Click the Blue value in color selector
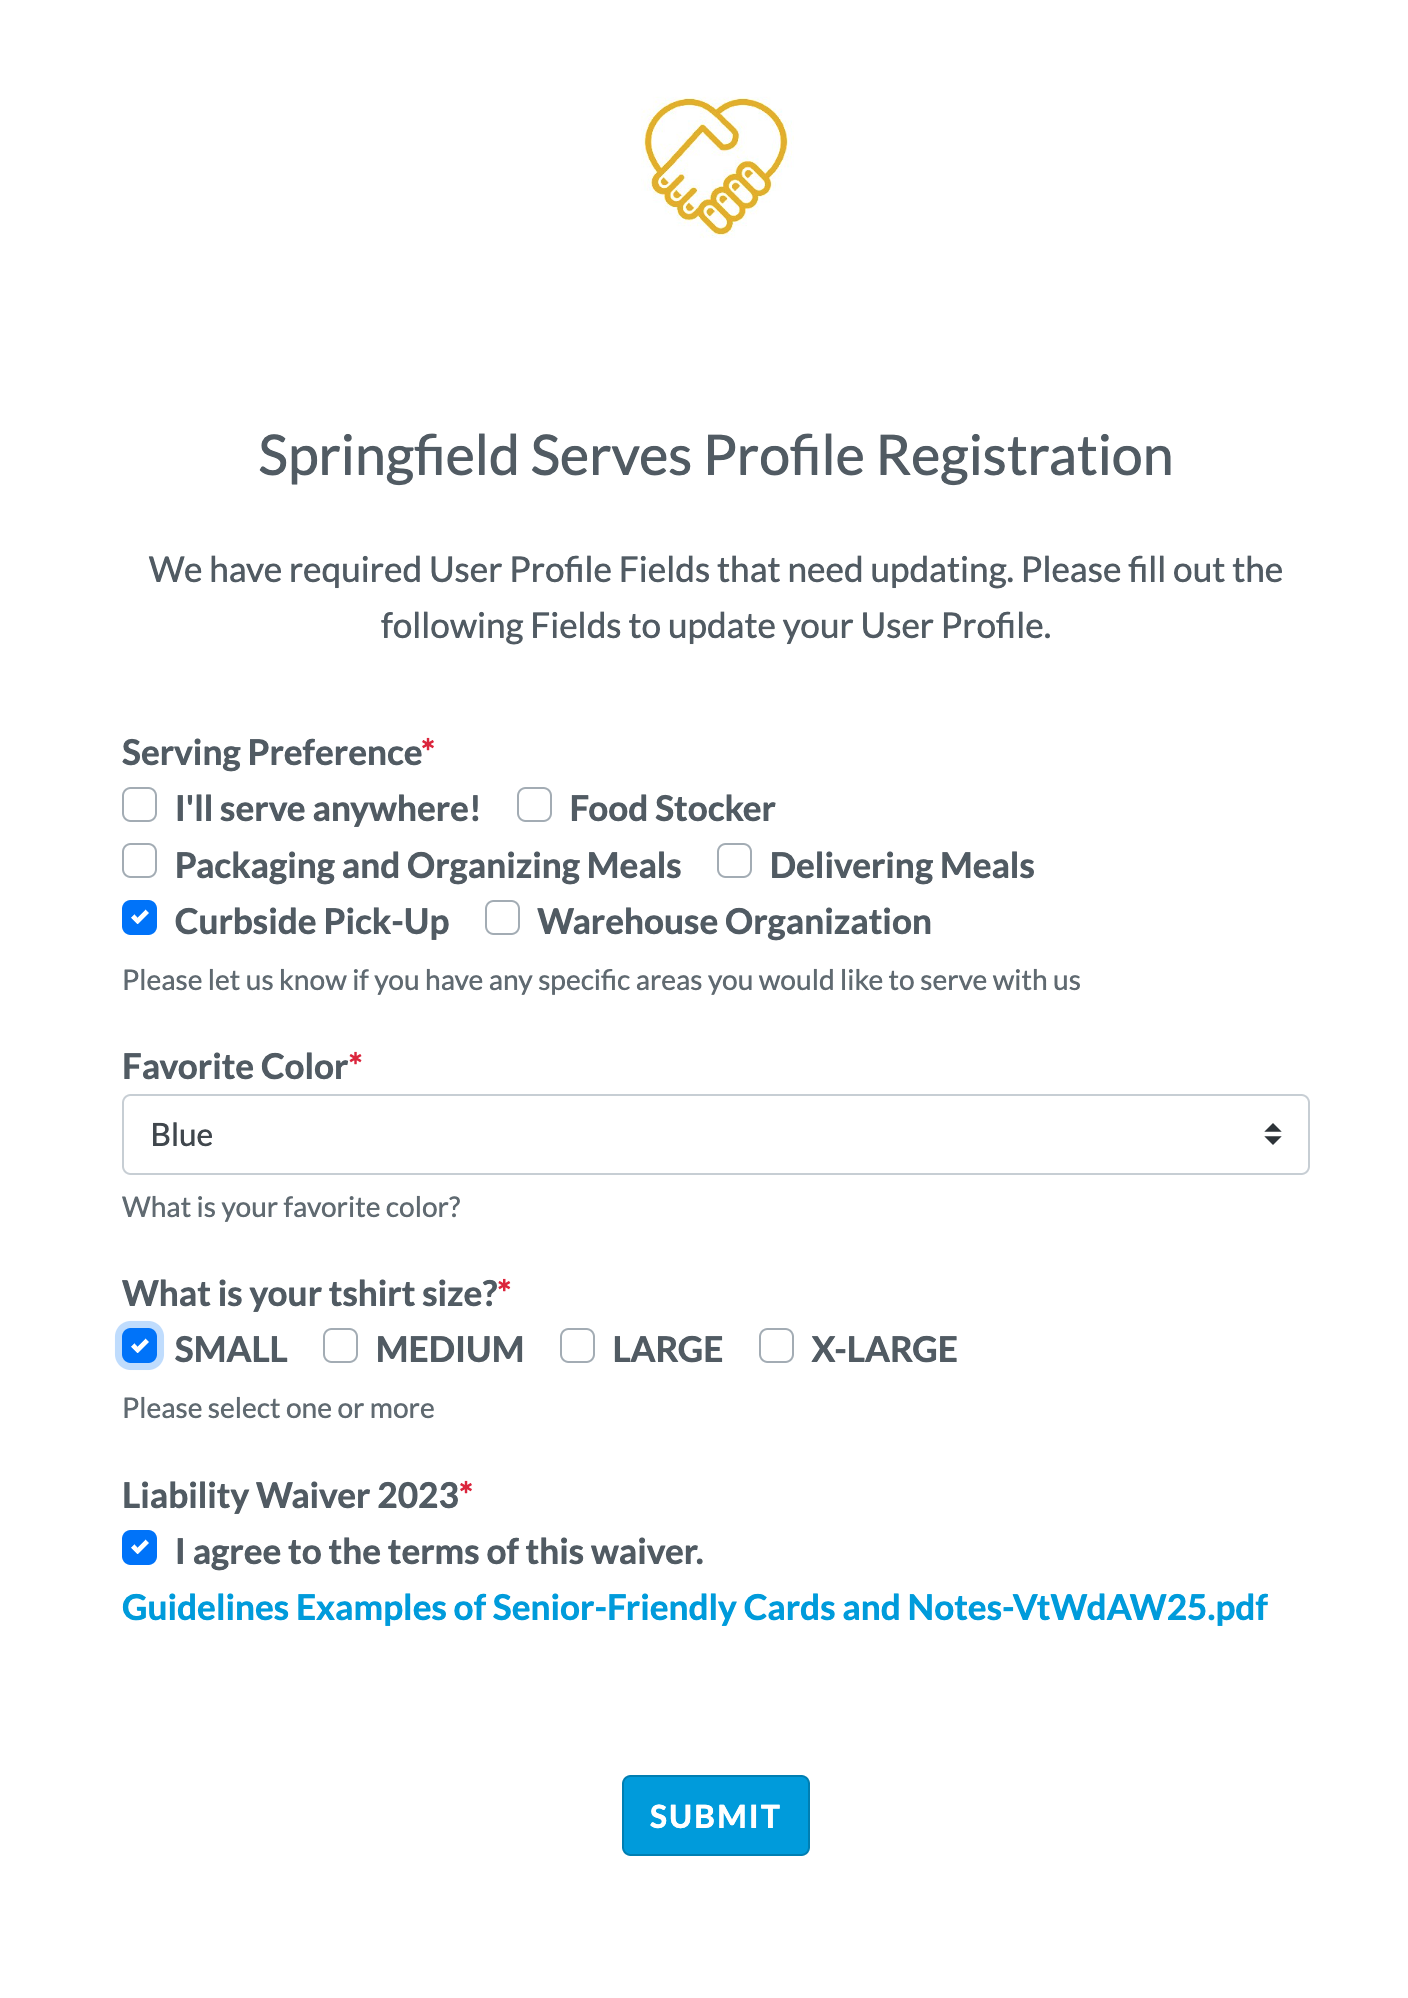 click(x=182, y=1135)
